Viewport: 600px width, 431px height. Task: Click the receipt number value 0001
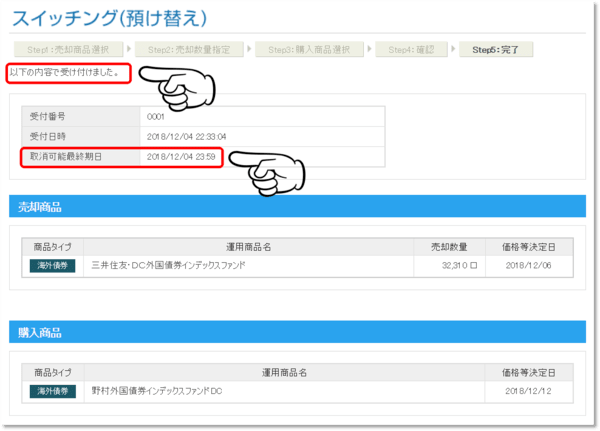click(x=155, y=117)
